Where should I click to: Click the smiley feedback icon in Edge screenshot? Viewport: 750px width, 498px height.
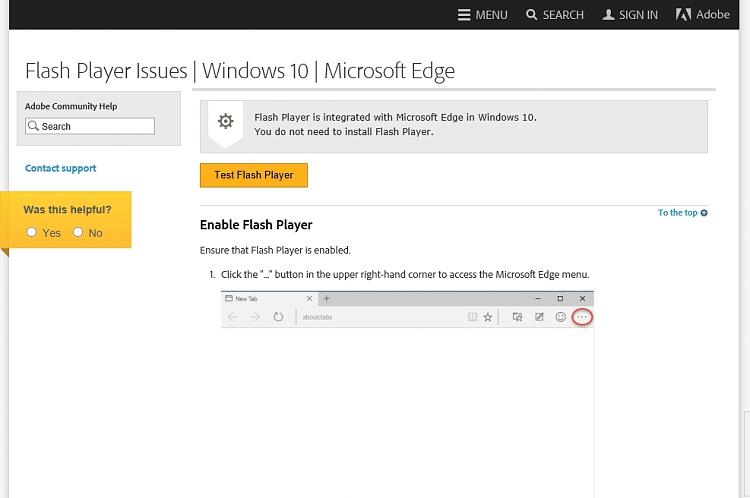click(x=561, y=317)
